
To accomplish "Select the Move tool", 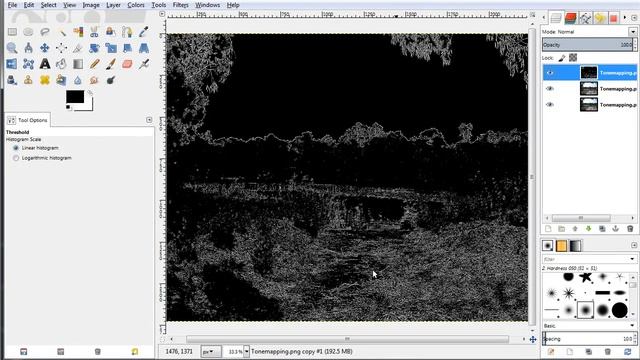I will [x=45, y=48].
